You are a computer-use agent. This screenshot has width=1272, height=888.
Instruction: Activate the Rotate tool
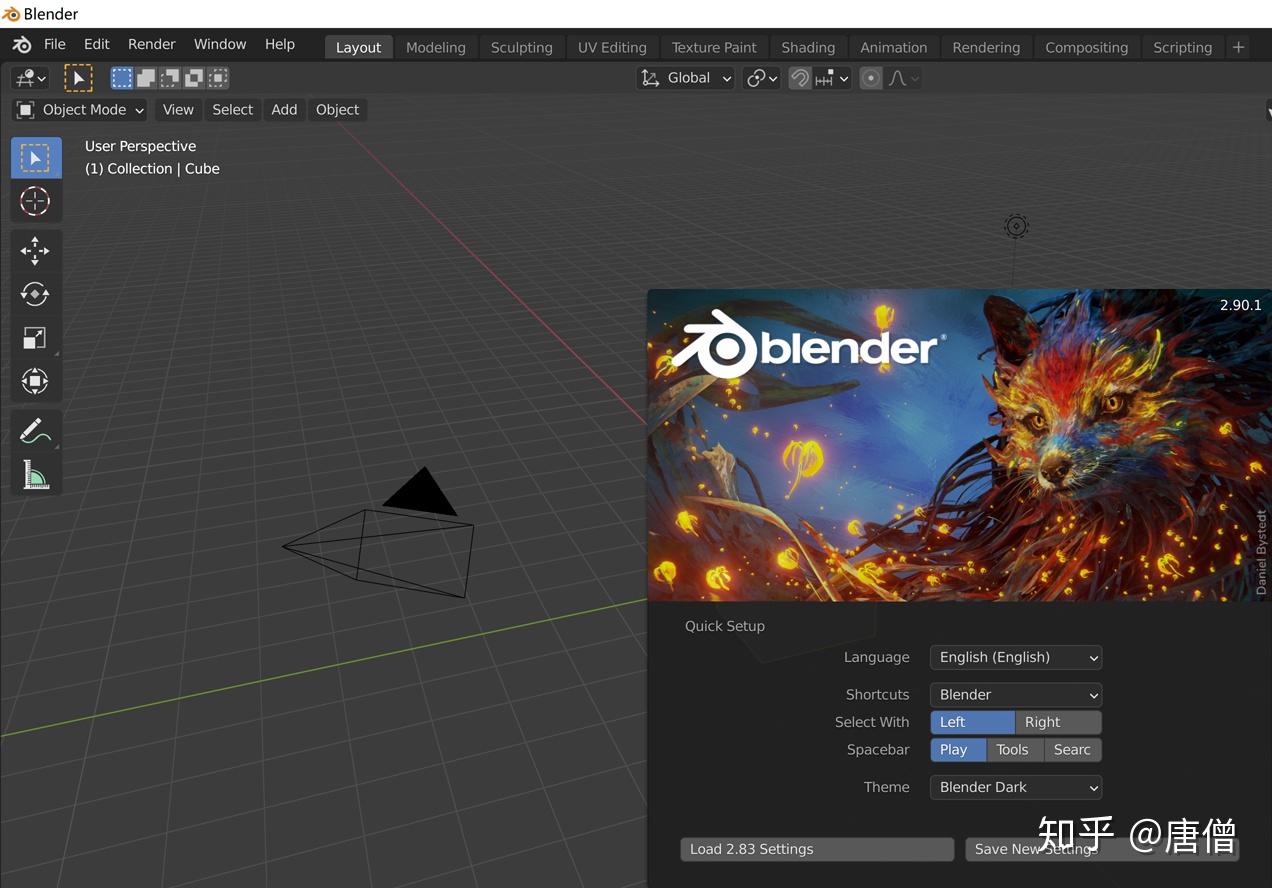point(35,293)
